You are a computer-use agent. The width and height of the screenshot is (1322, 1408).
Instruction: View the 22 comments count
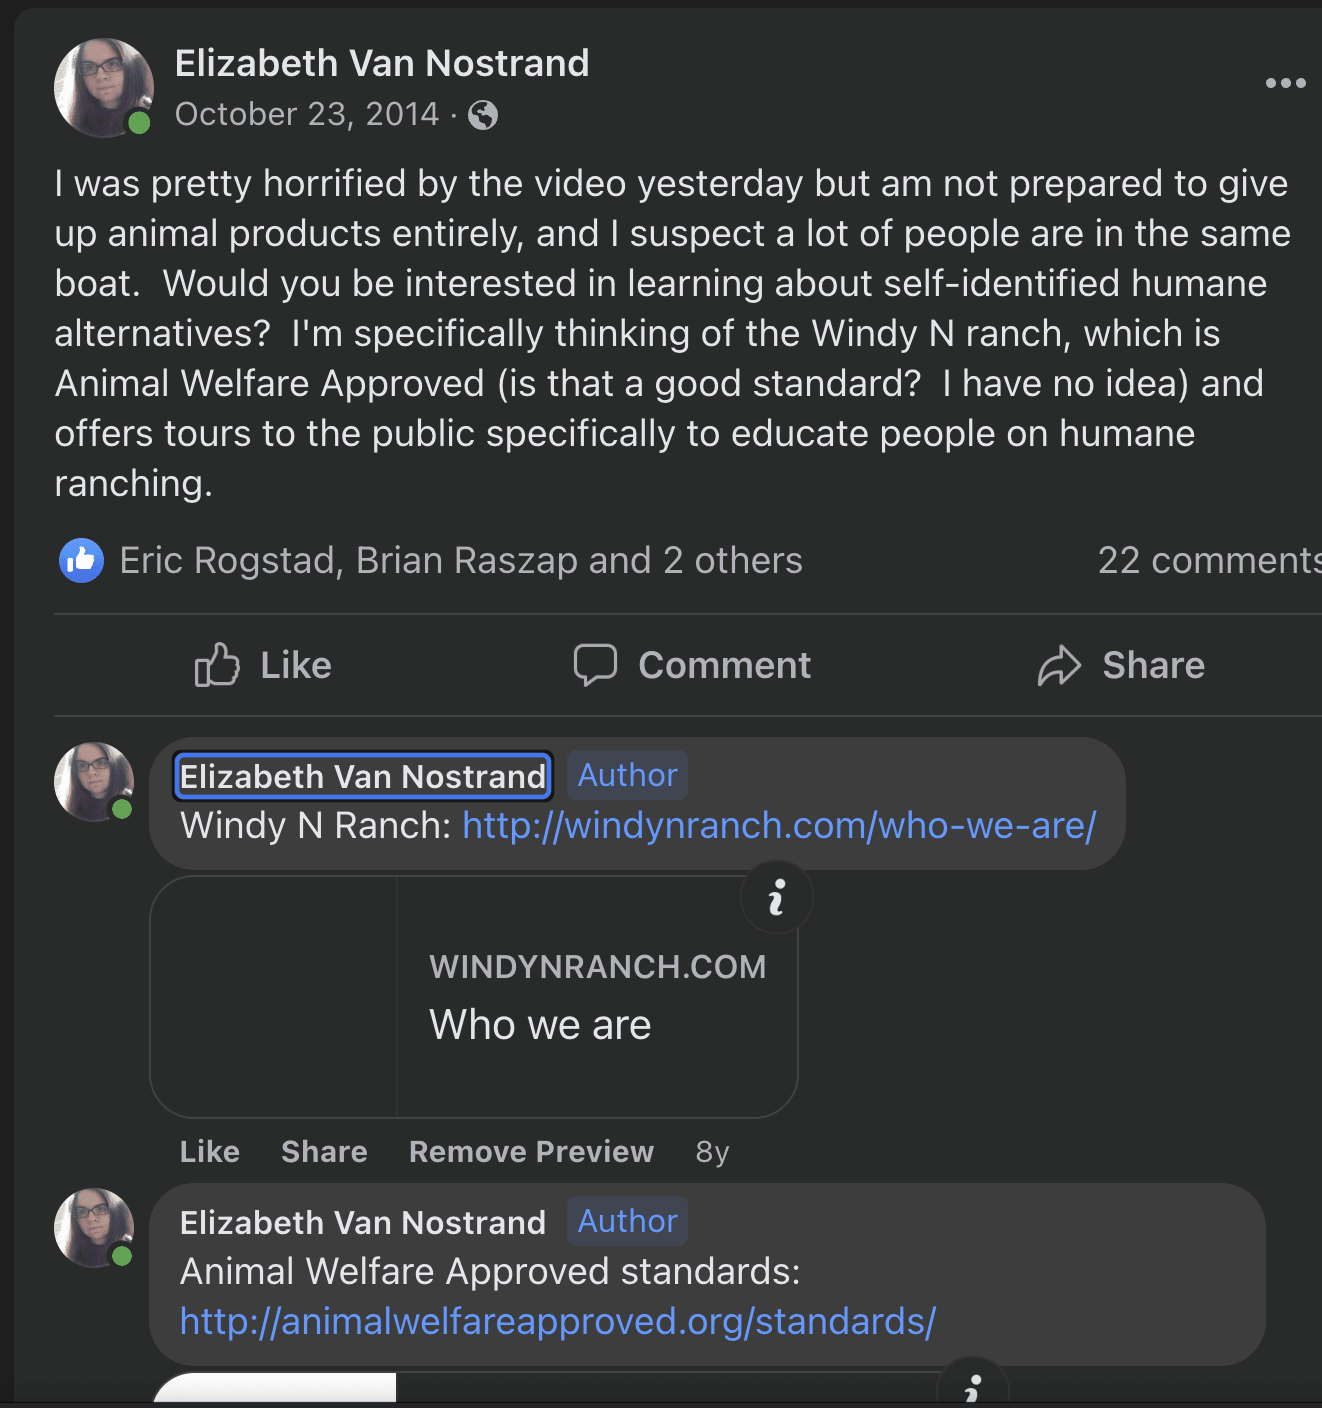[x=1208, y=561]
